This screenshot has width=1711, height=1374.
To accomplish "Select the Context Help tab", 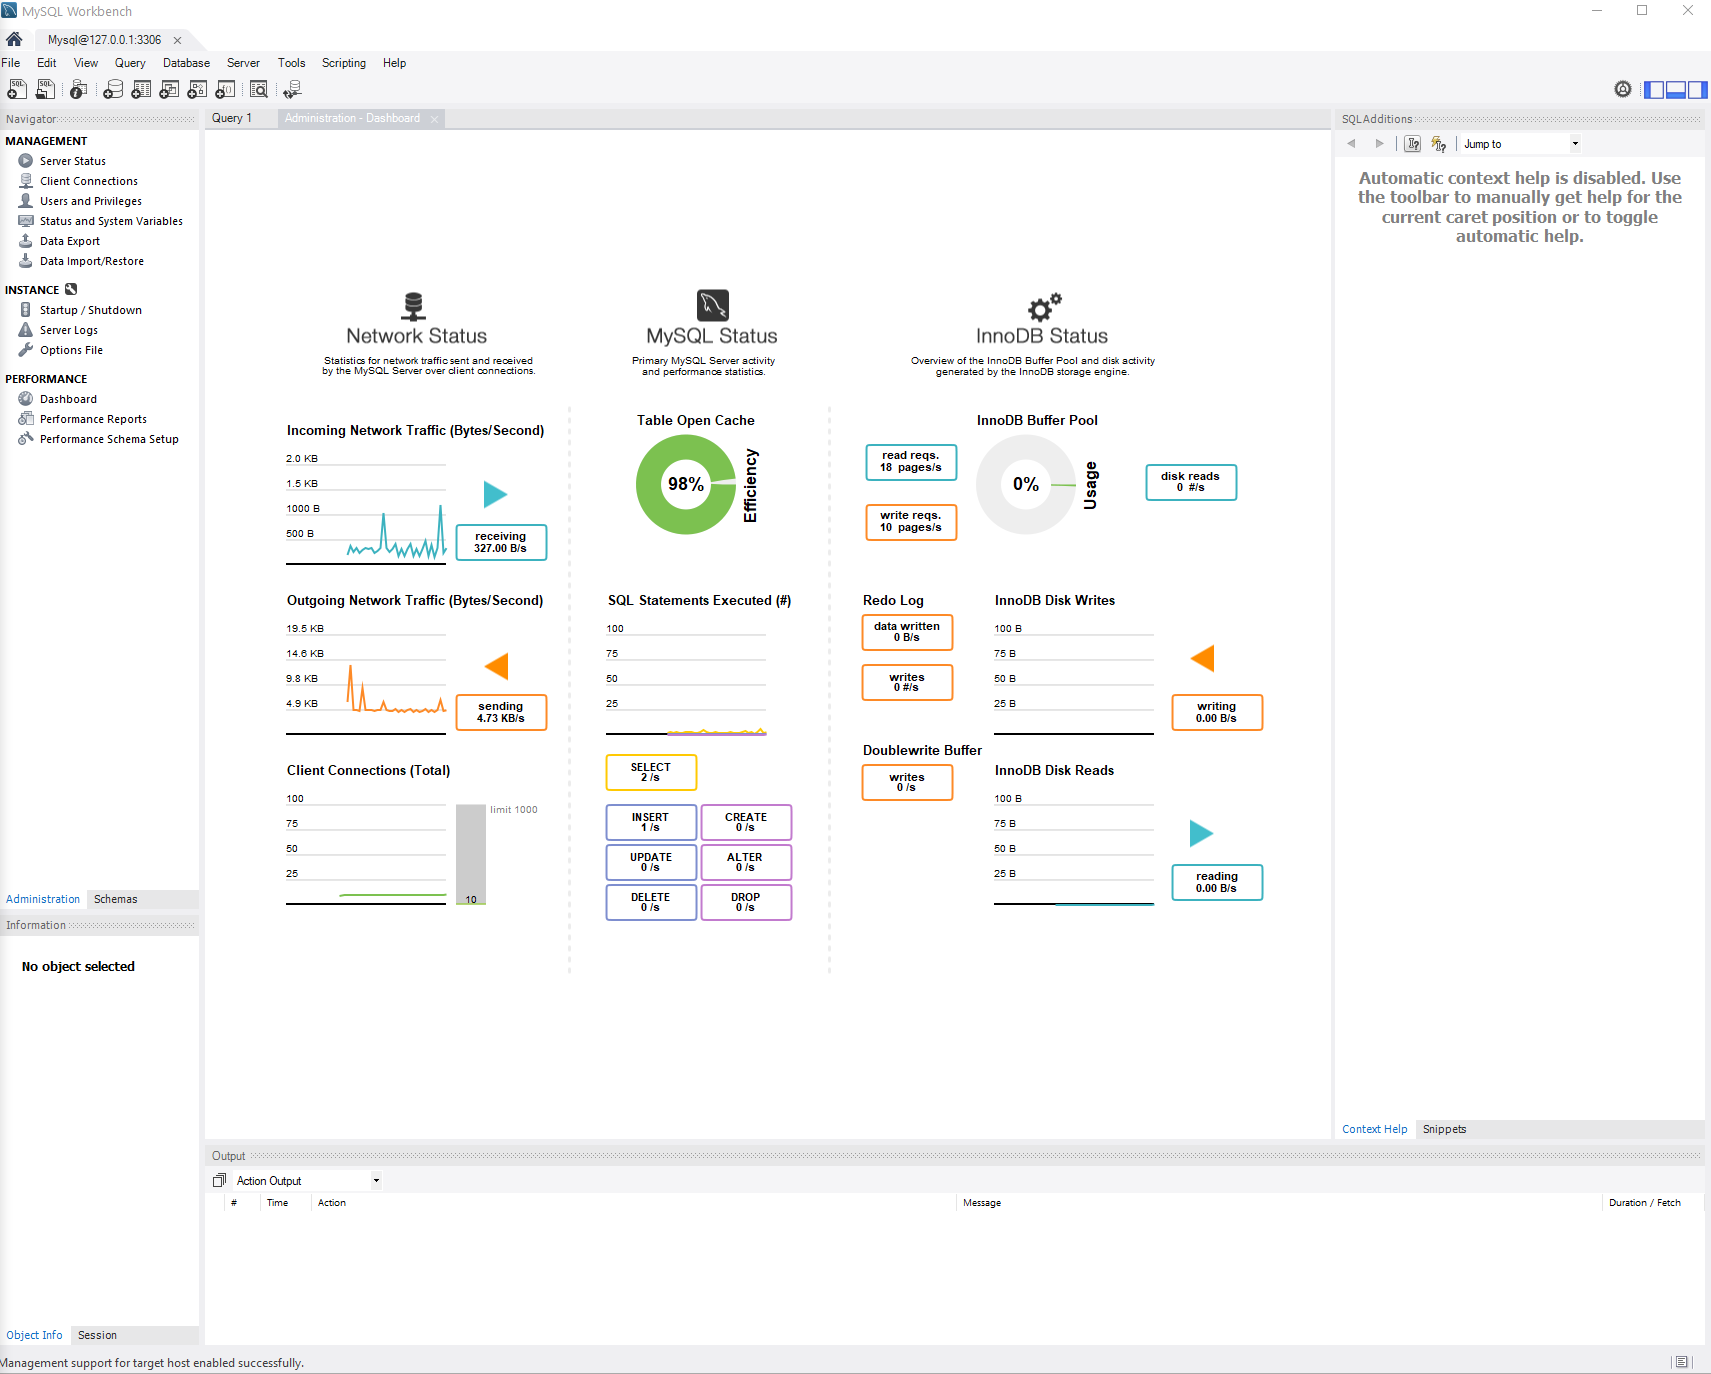I will coord(1374,1129).
